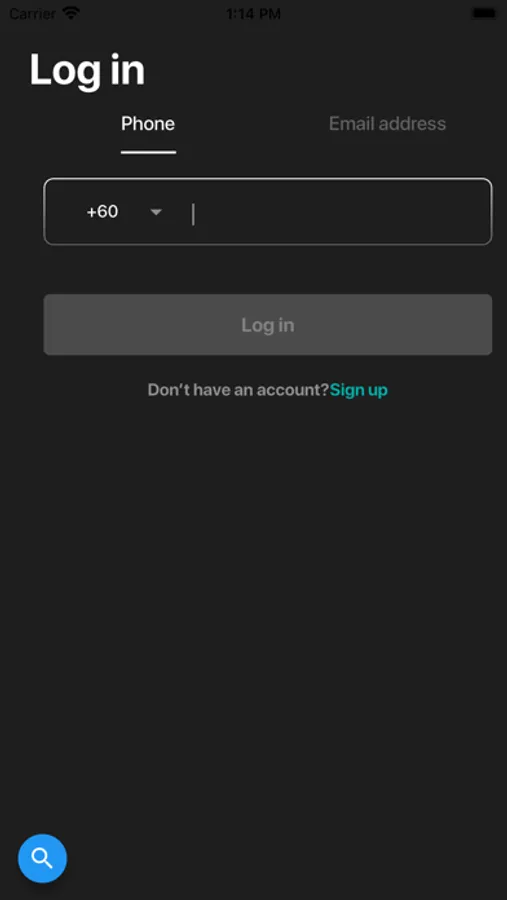The height and width of the screenshot is (900, 507).
Task: Click the Log in page heading
Action: pyautogui.click(x=87, y=70)
